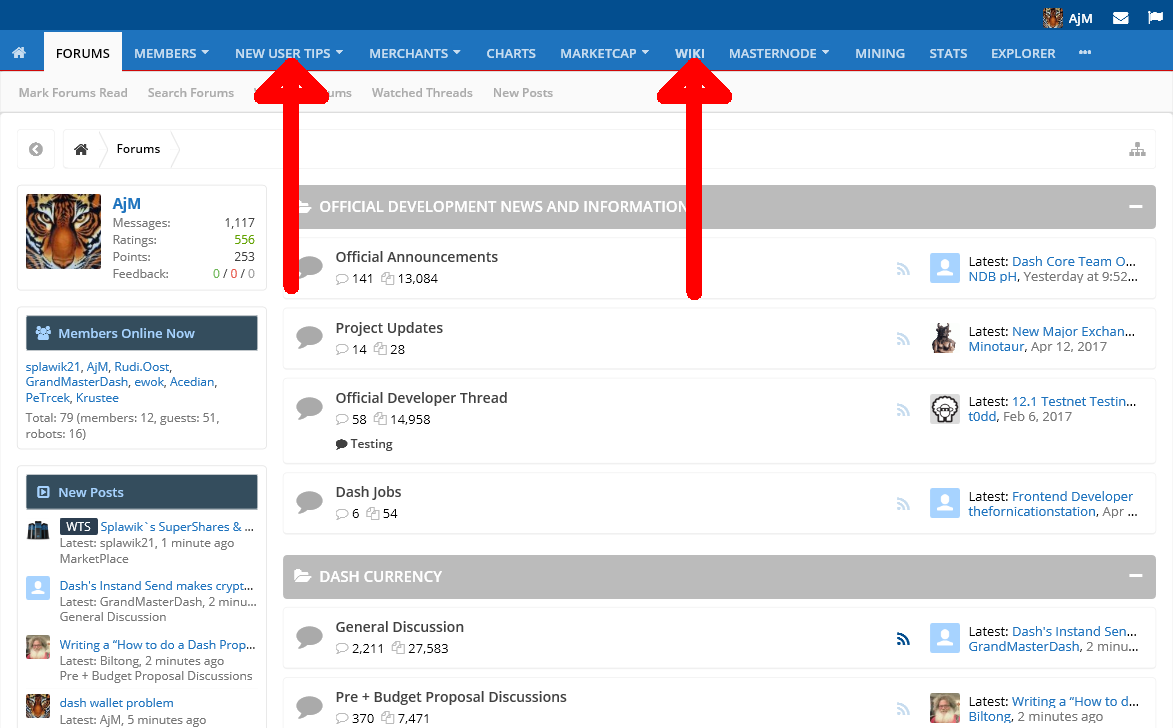Click the breadcrumb home icon
1173x728 pixels.
point(81,149)
